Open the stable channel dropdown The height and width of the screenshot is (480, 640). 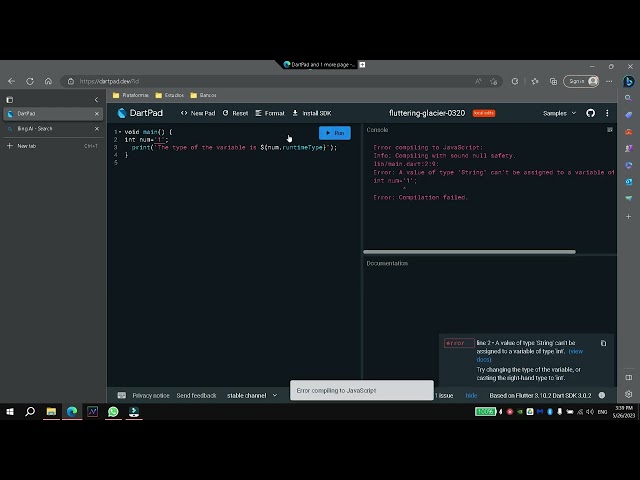[x=252, y=396]
